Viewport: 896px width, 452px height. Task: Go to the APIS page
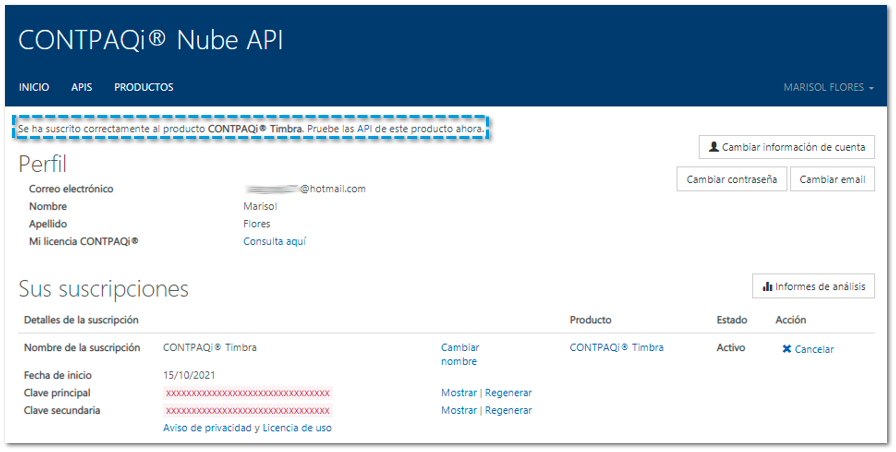pos(82,88)
